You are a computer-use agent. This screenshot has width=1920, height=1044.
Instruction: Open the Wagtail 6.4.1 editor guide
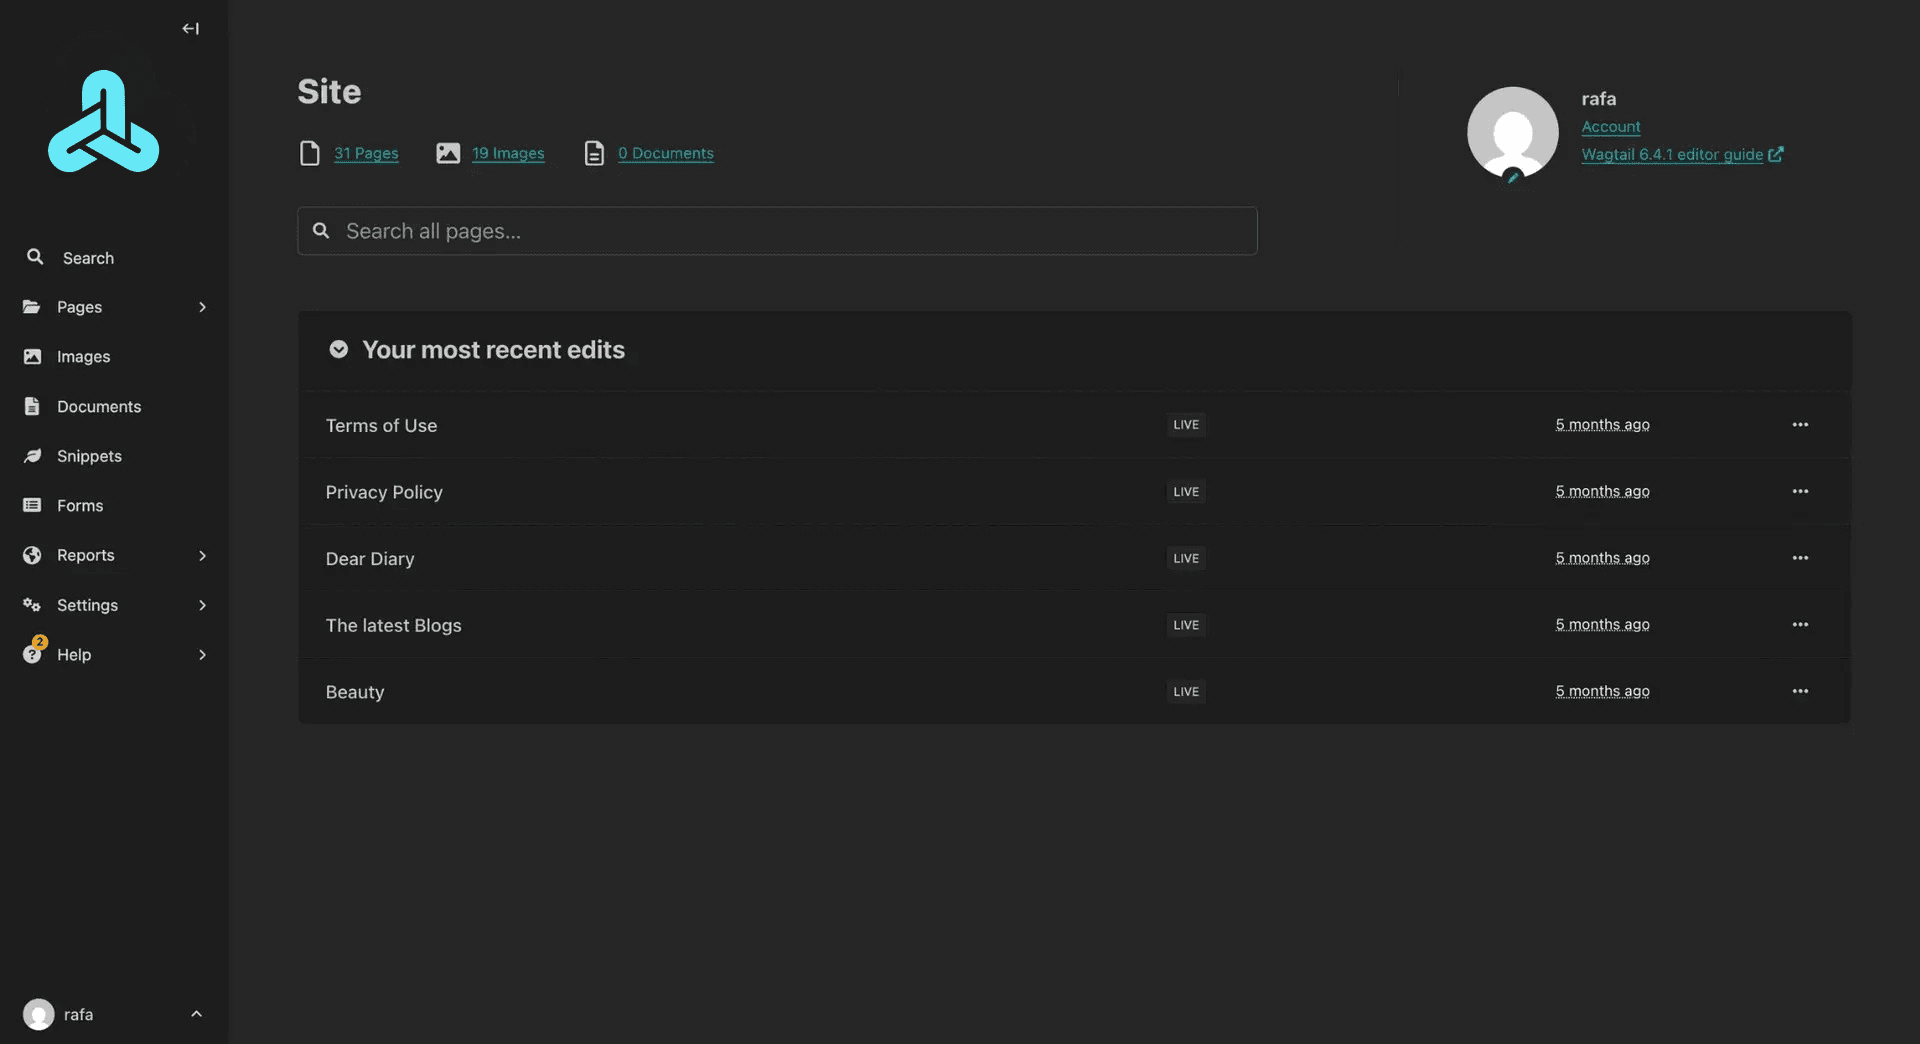(1672, 155)
